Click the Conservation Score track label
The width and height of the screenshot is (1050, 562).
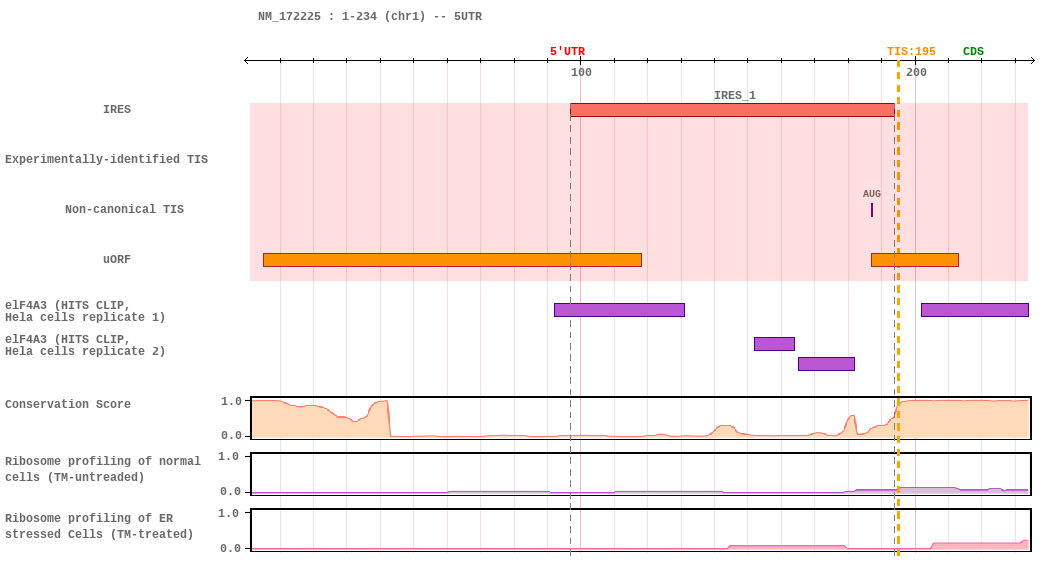(68, 404)
